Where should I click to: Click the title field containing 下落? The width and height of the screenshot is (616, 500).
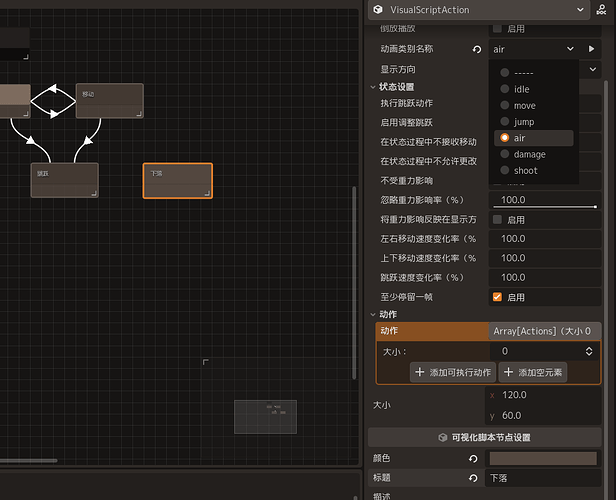coord(543,478)
